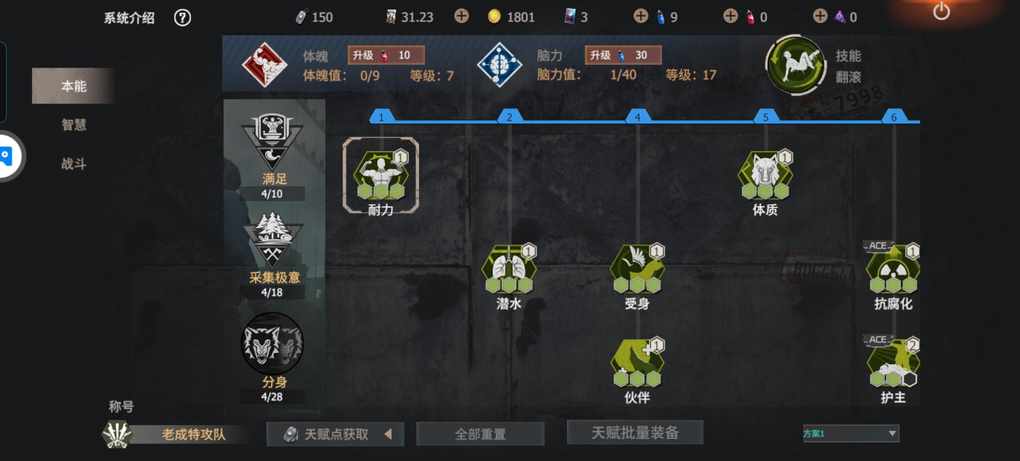Switch to the 智慧 tab
The image size is (1020, 461).
click(74, 125)
